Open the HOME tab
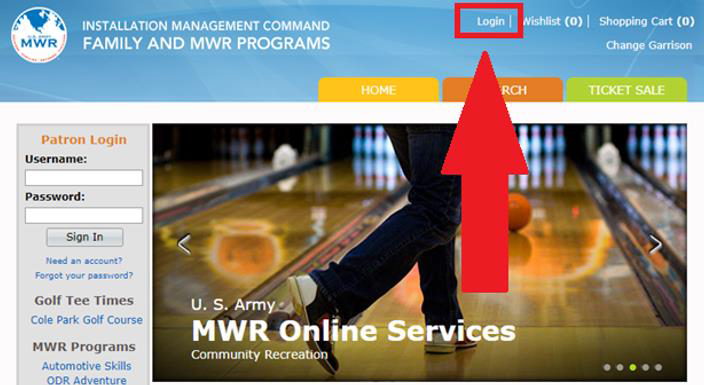 click(378, 90)
